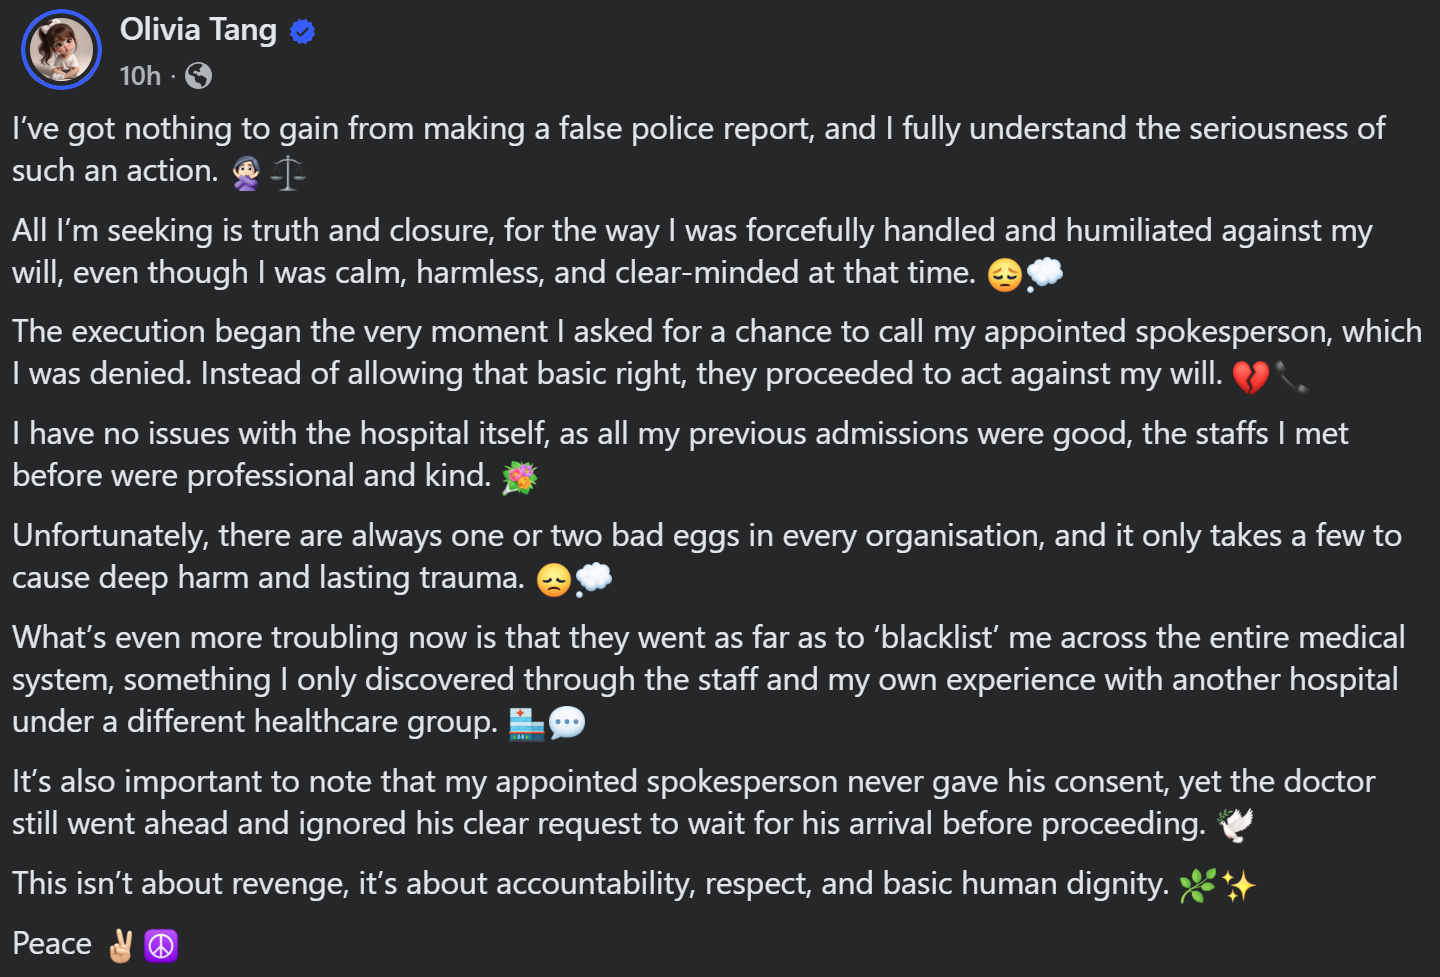Click the thought cloud after 'at that time'
The height and width of the screenshot is (977, 1440).
[x=1045, y=273]
